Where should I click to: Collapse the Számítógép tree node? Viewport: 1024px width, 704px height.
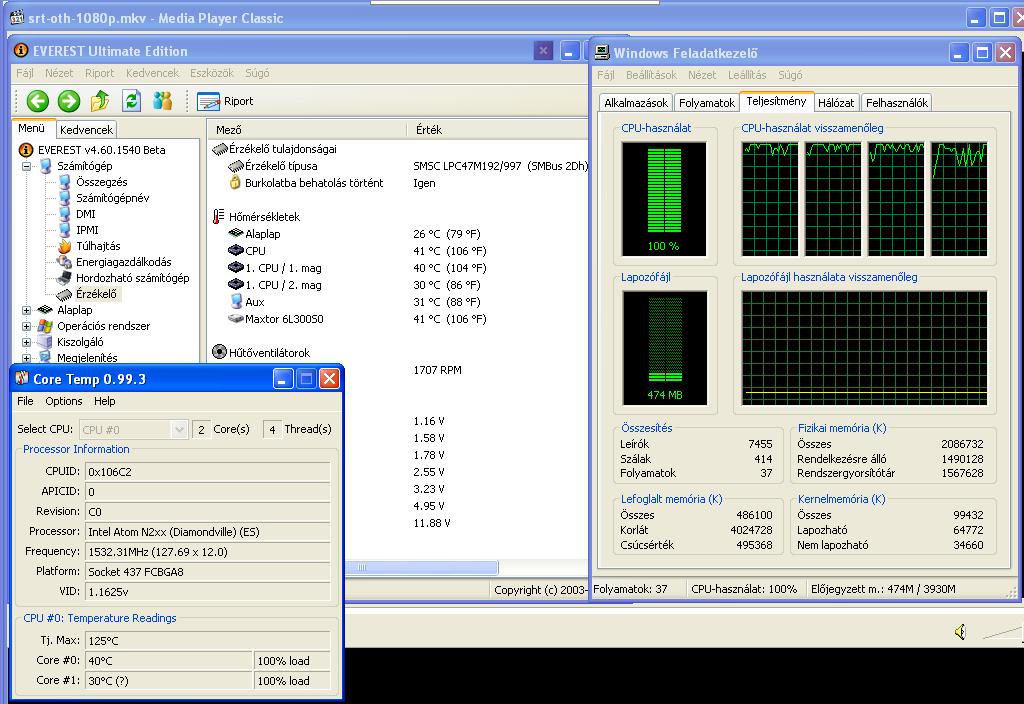27,167
